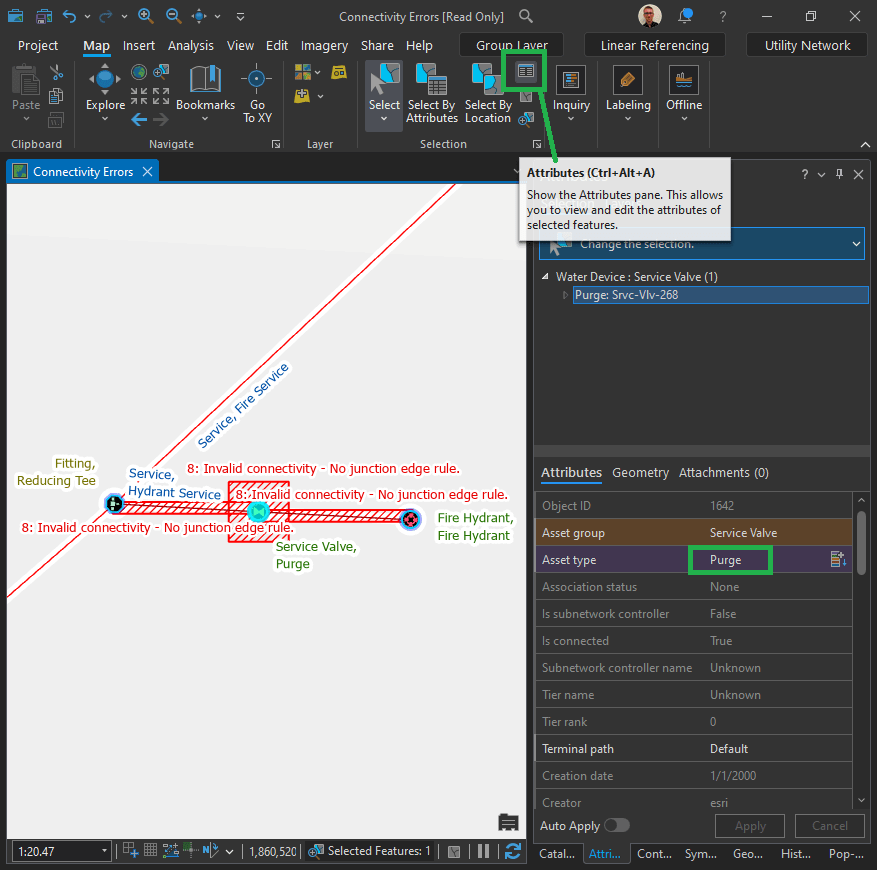Open Select By Attributes
The height and width of the screenshot is (870, 877).
431,91
